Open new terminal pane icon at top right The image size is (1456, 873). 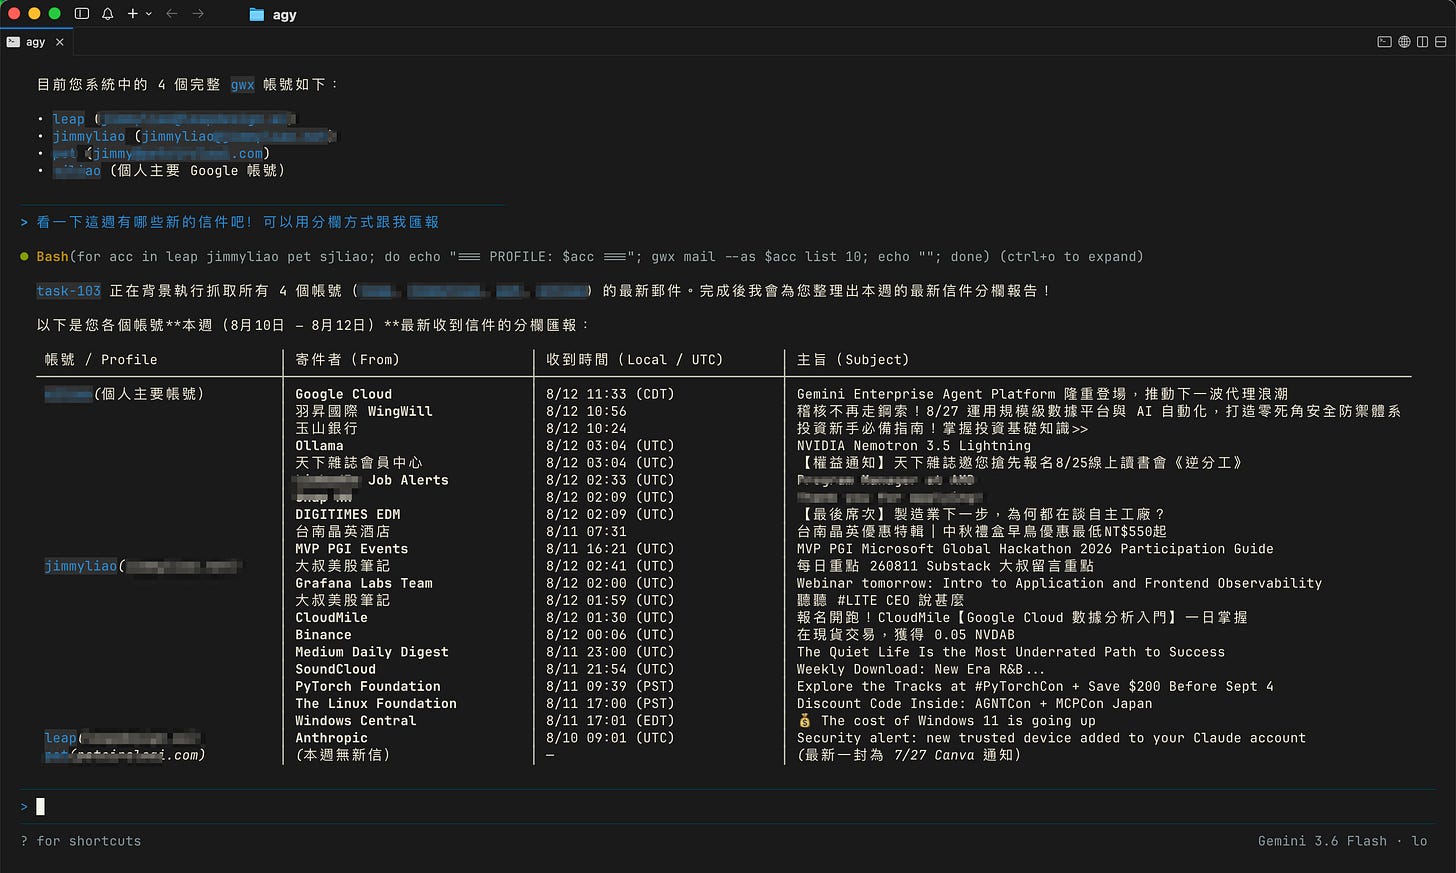click(1384, 42)
